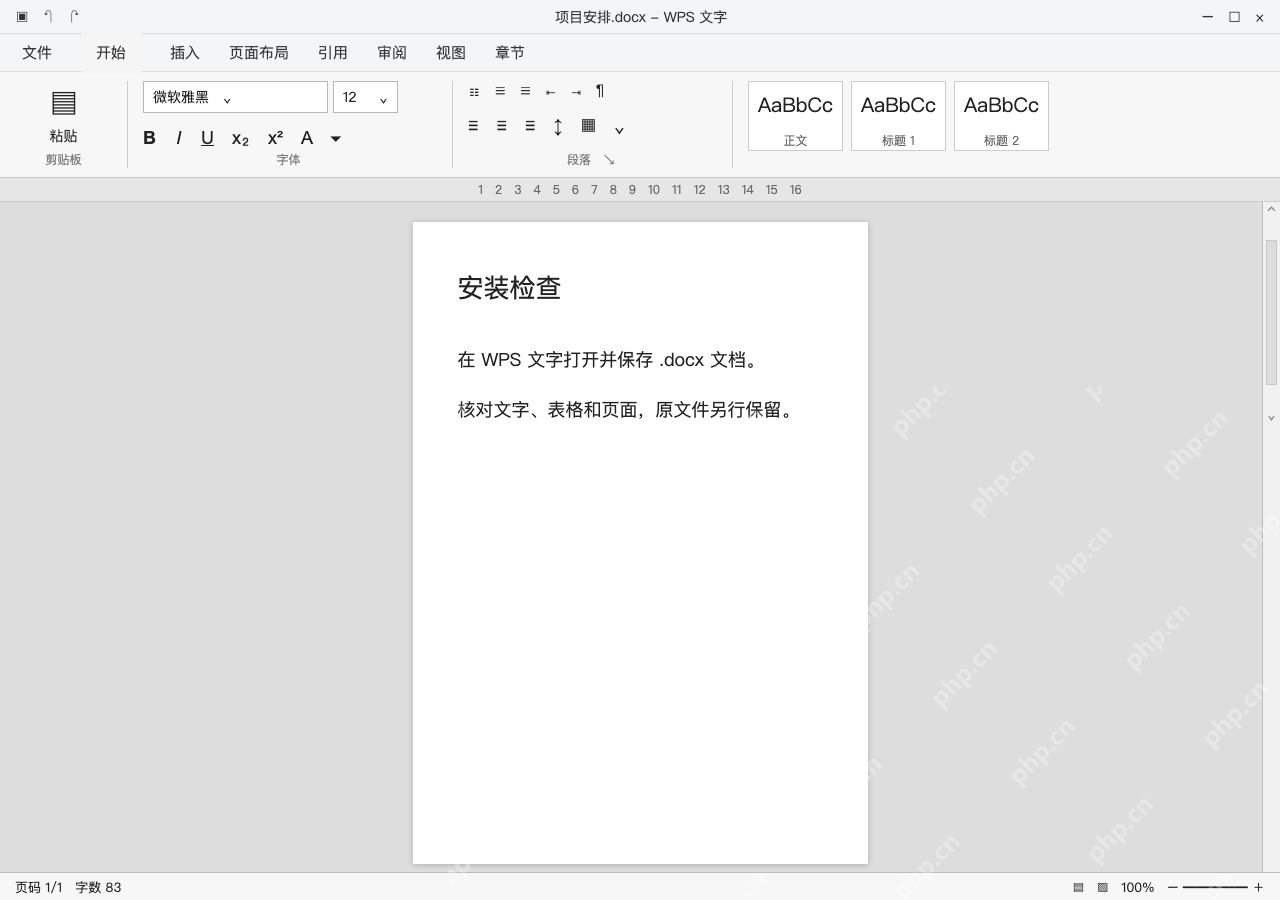Increase the paragraph indent

[576, 92]
